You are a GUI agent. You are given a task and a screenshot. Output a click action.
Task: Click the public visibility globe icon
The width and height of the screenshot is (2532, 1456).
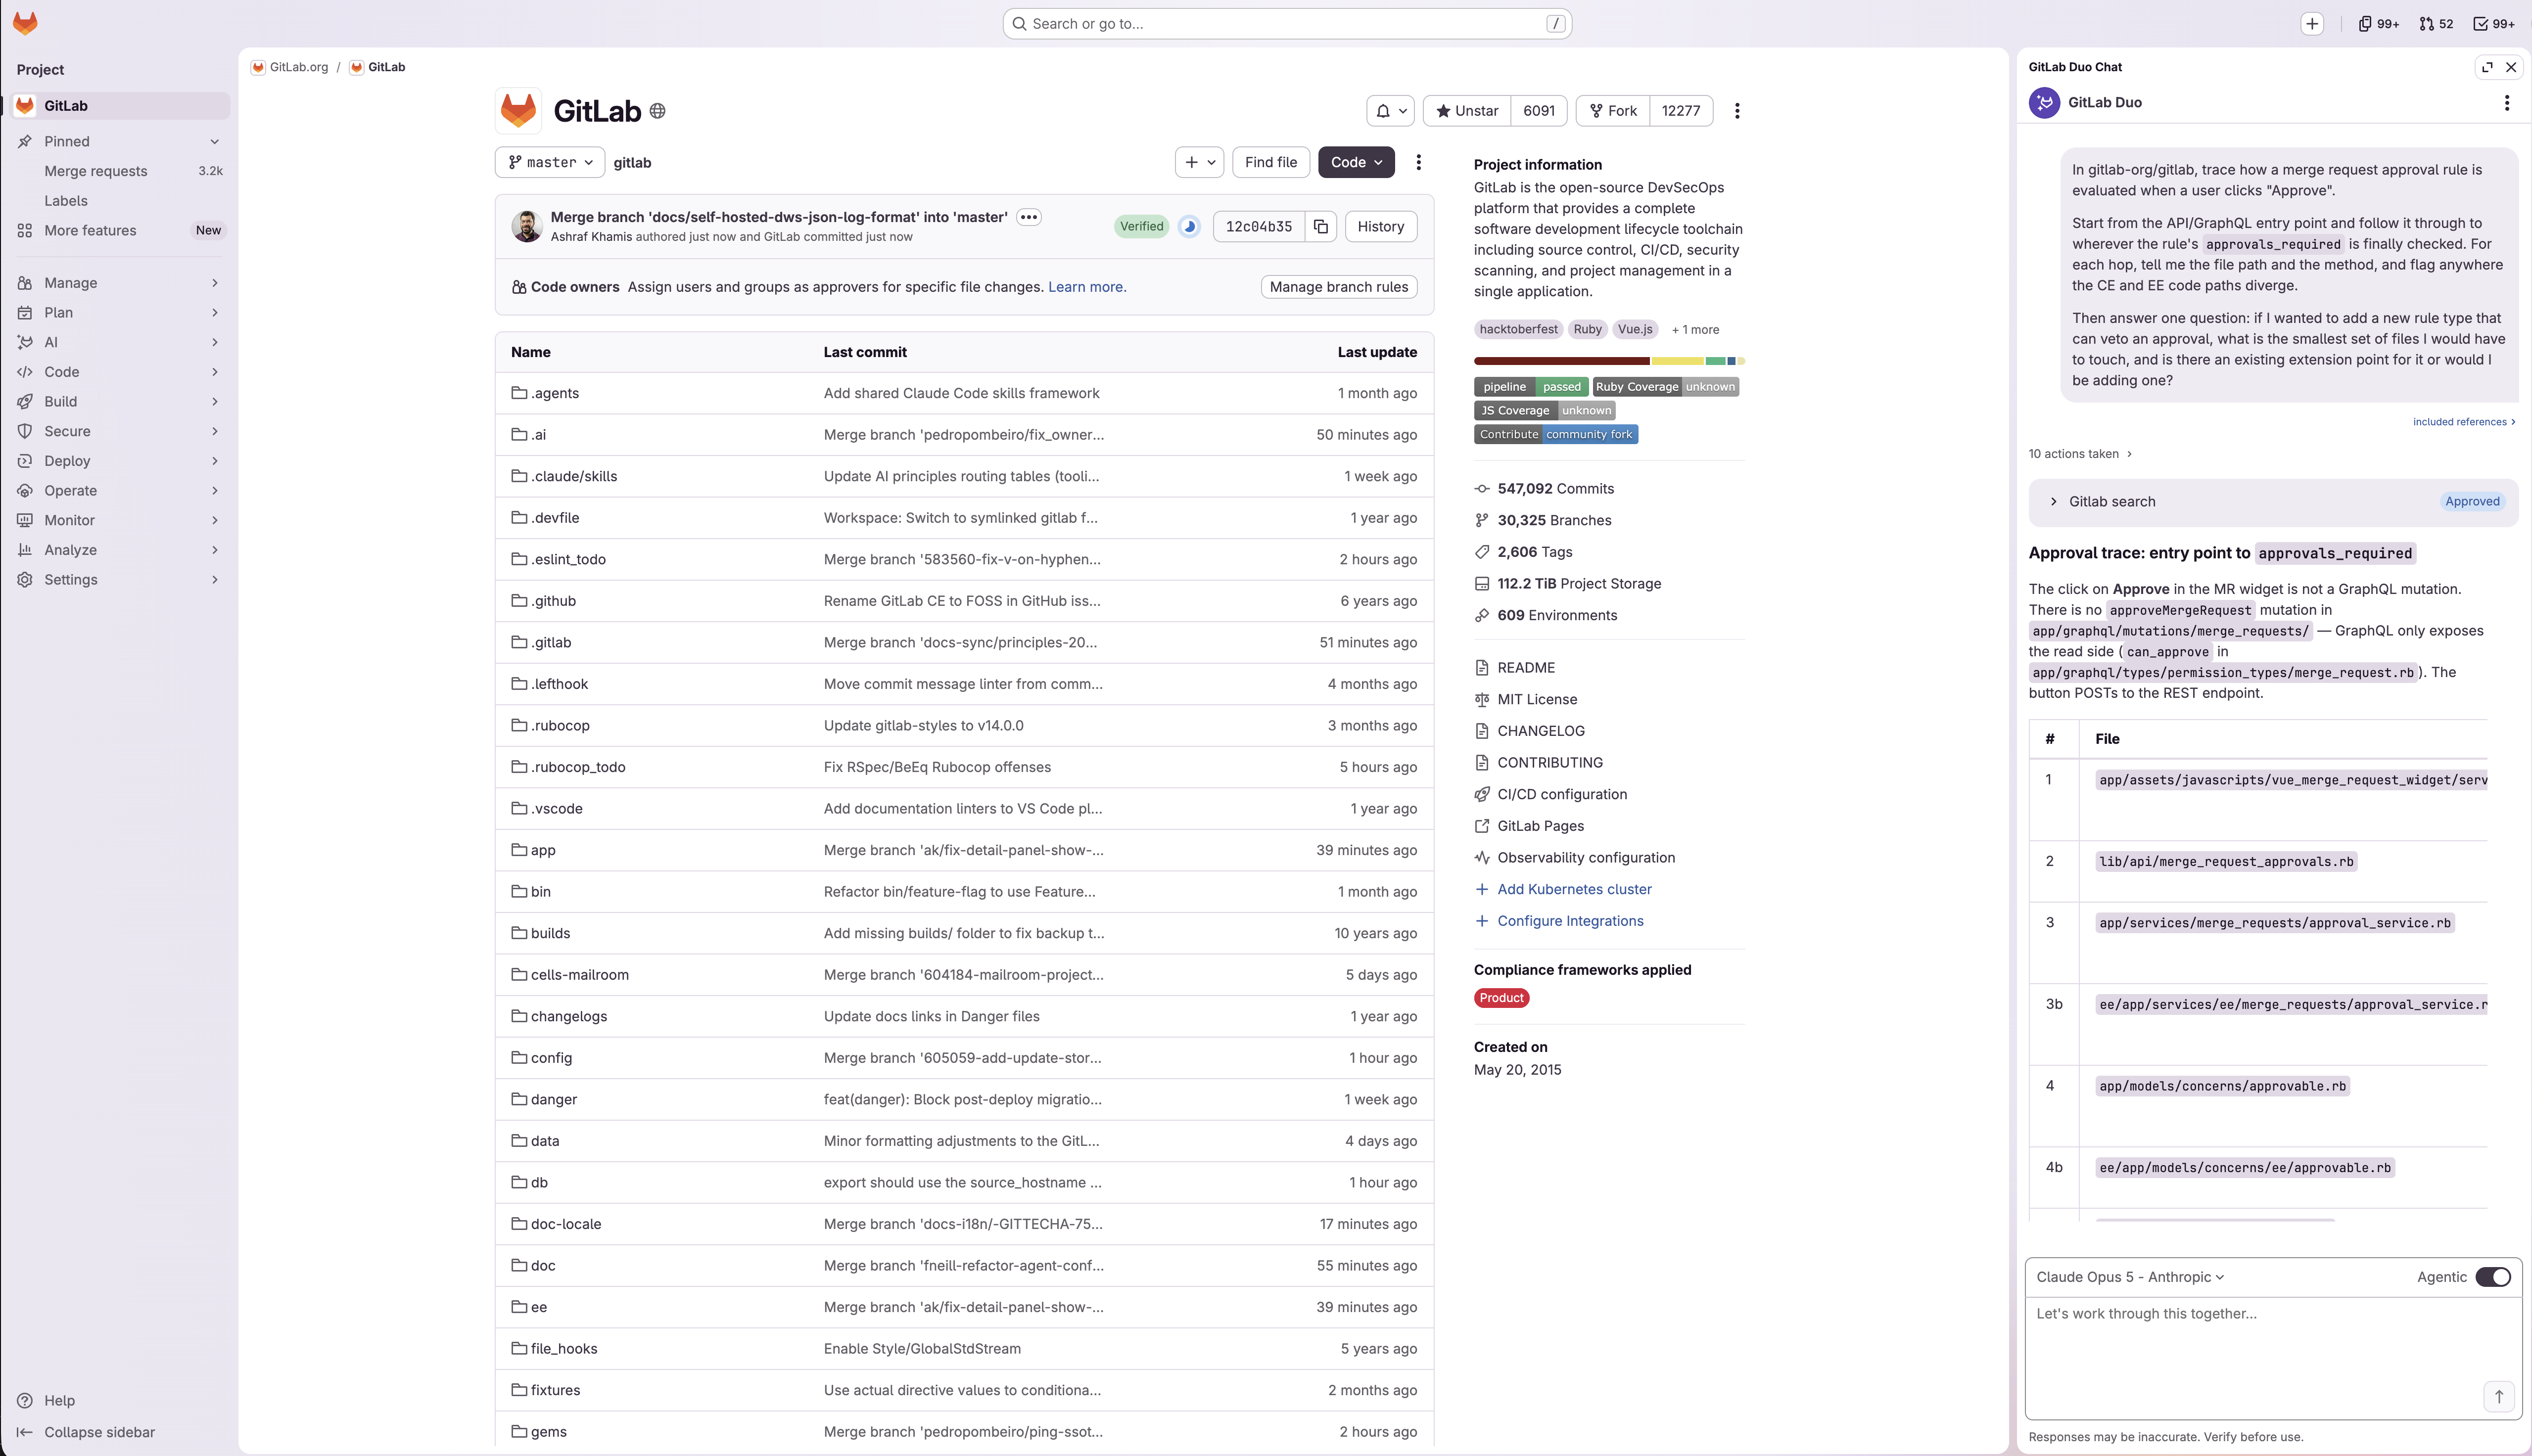(x=657, y=111)
